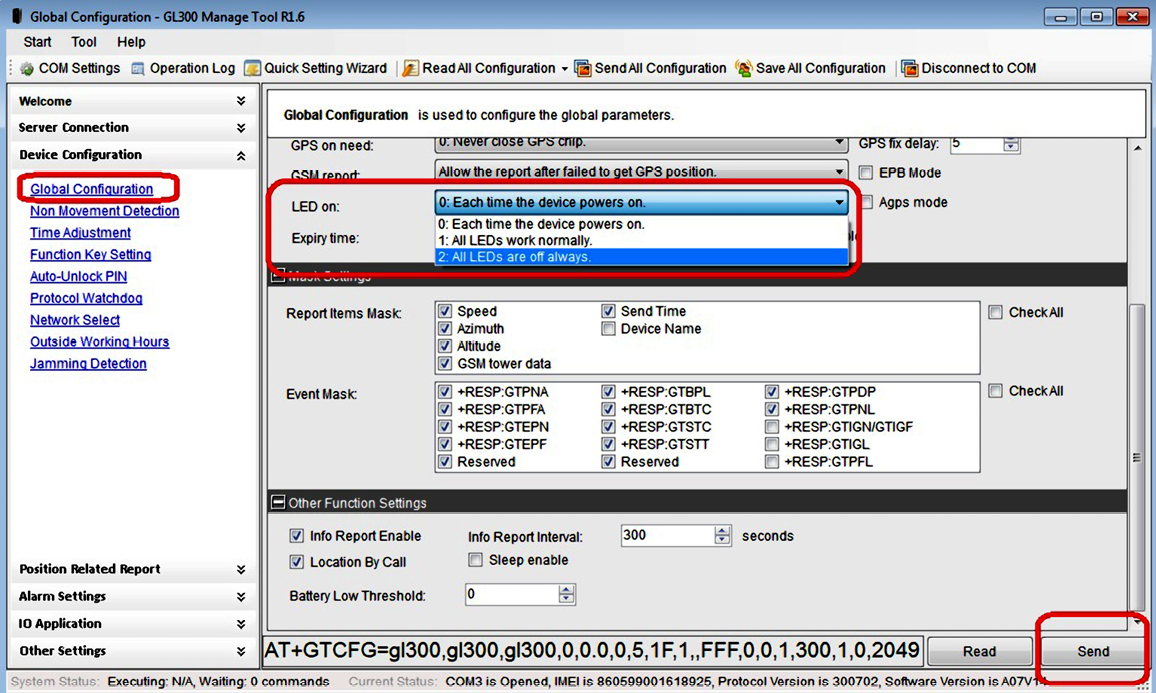Enable +RESP:GTIGL event checkbox
1156x693 pixels.
(771, 445)
